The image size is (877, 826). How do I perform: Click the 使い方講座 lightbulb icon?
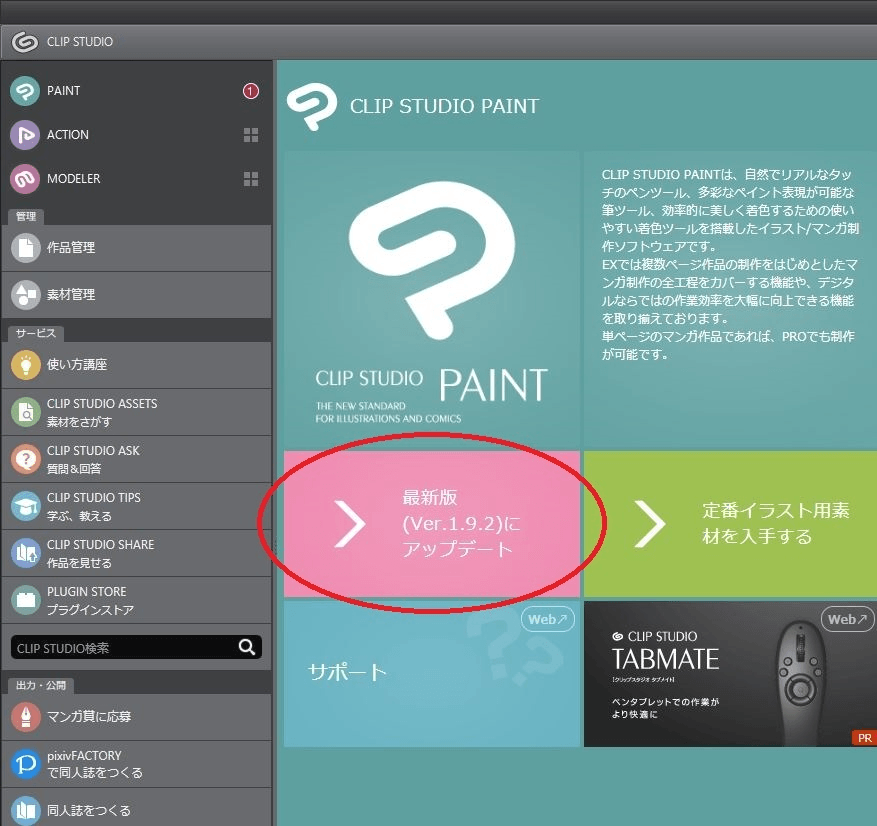(26, 365)
